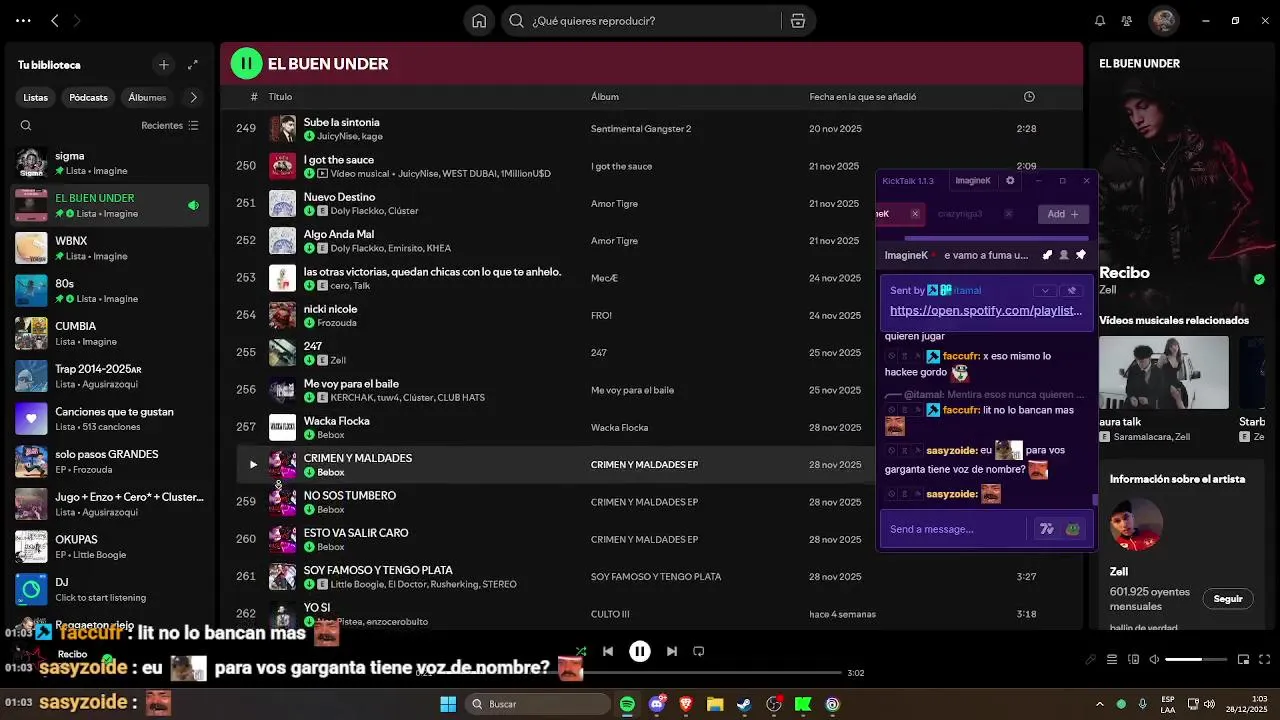Click the three-dots menu at top left
This screenshot has height=720, width=1280.
coord(23,21)
